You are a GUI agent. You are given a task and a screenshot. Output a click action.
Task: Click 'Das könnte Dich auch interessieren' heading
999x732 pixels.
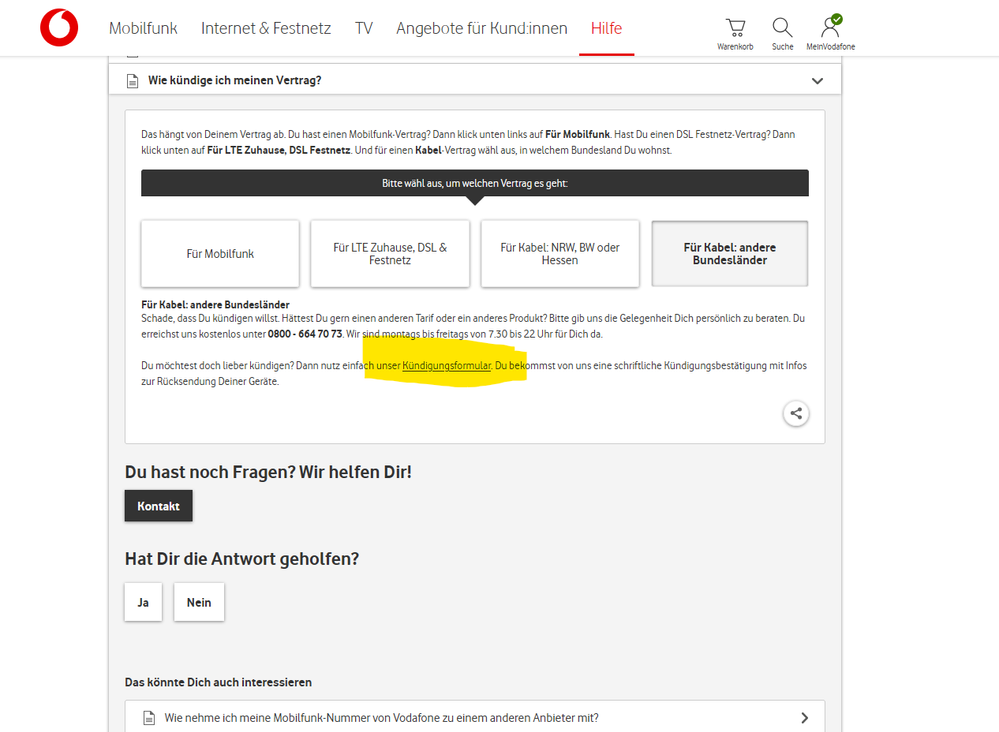coord(219,682)
